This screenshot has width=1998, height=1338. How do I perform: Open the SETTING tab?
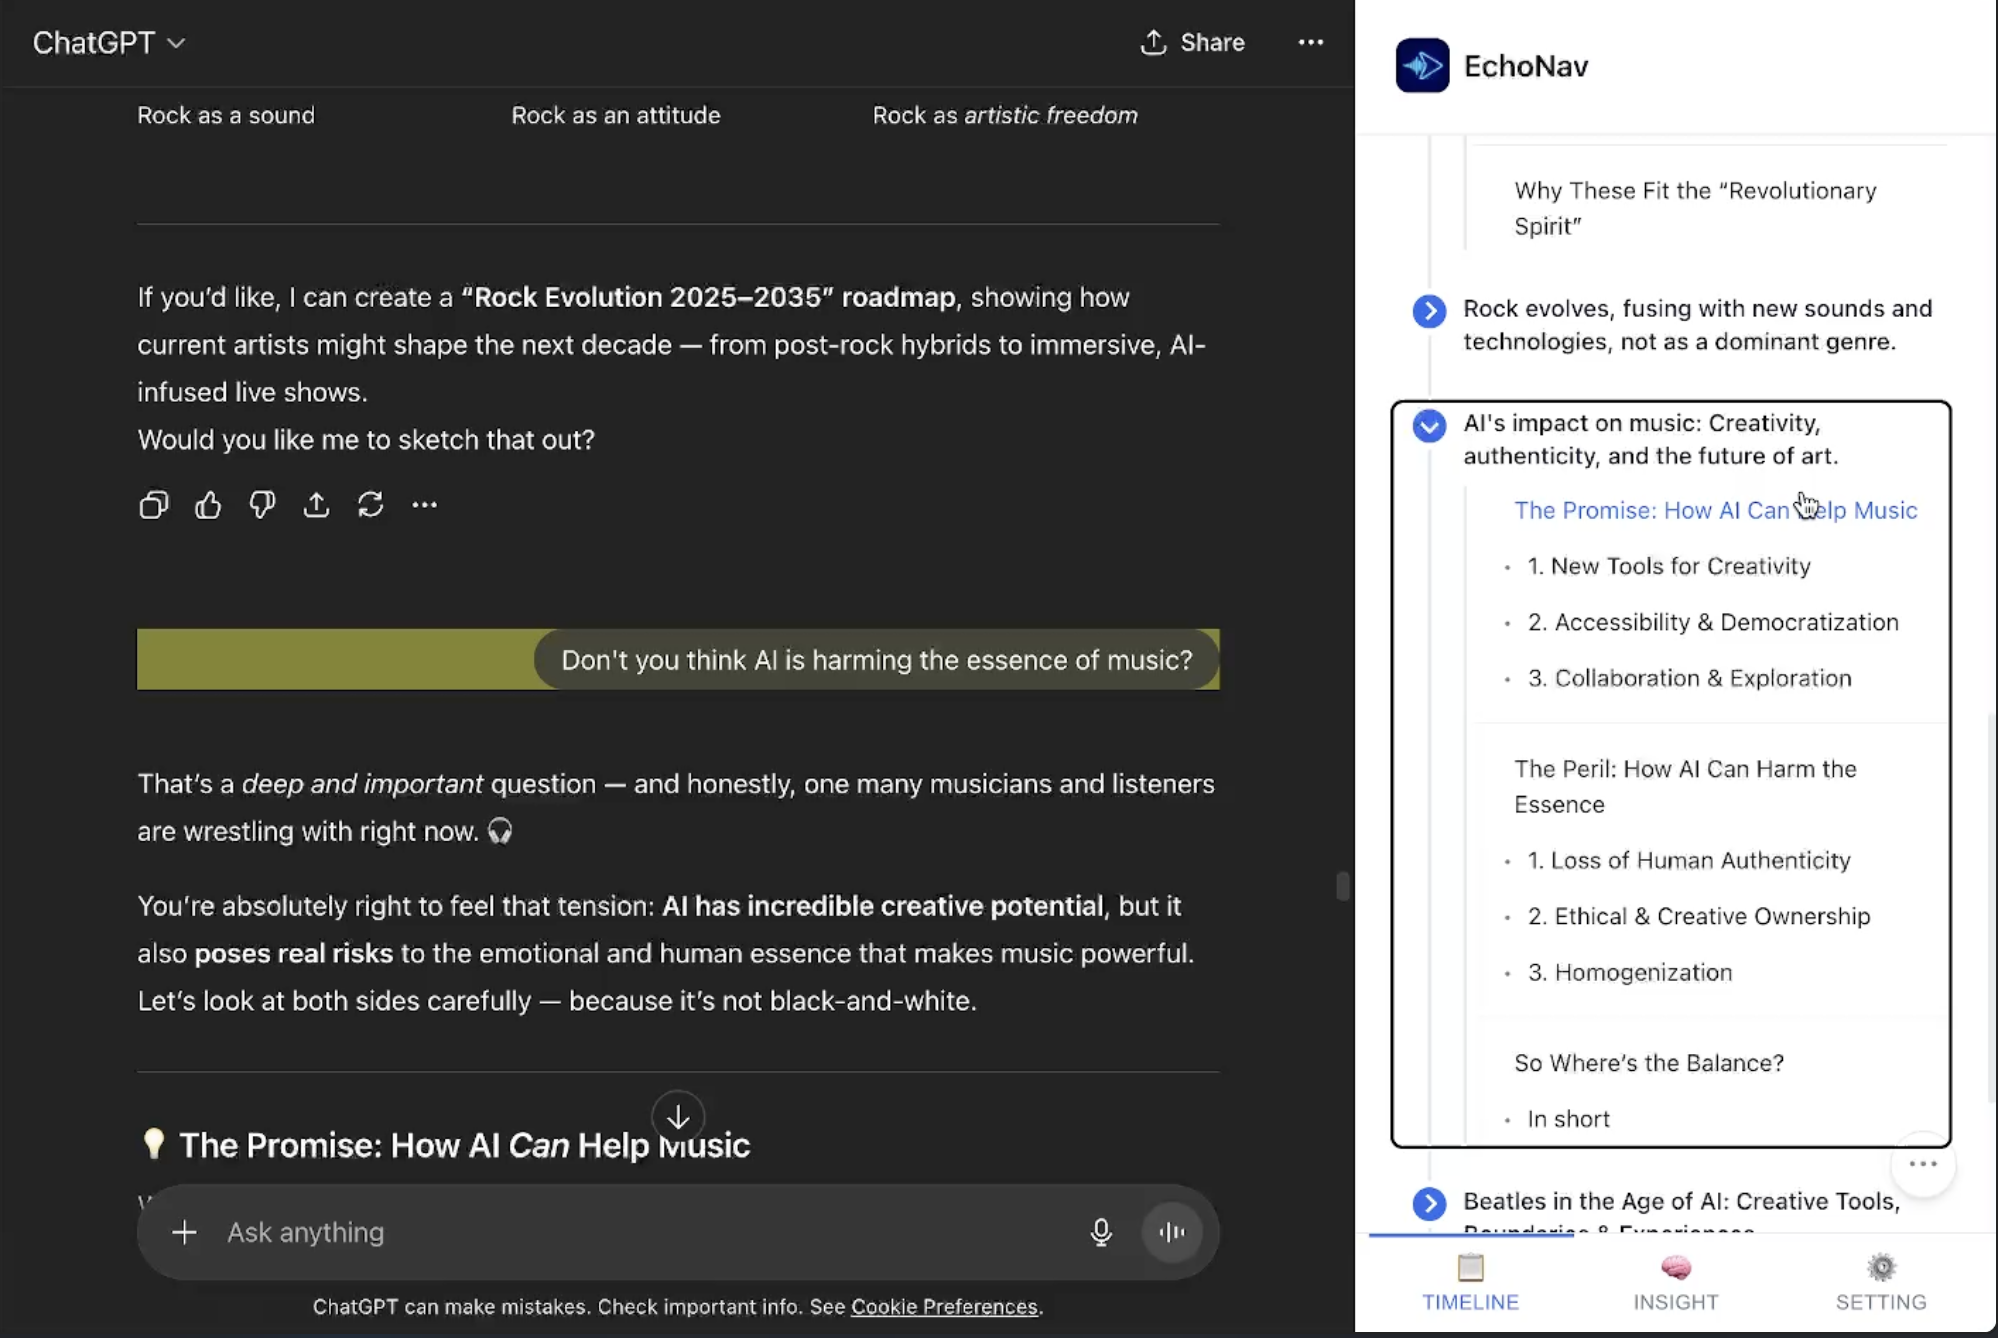point(1880,1283)
